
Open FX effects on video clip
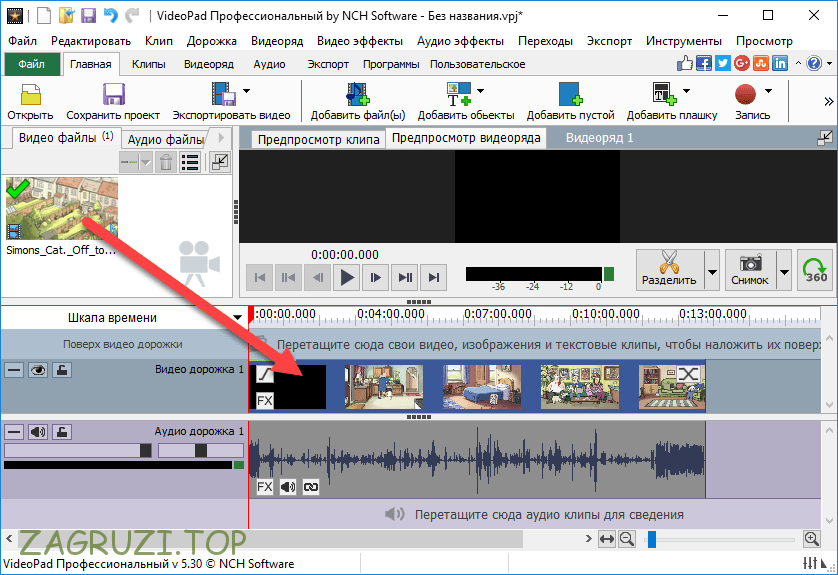pyautogui.click(x=265, y=400)
